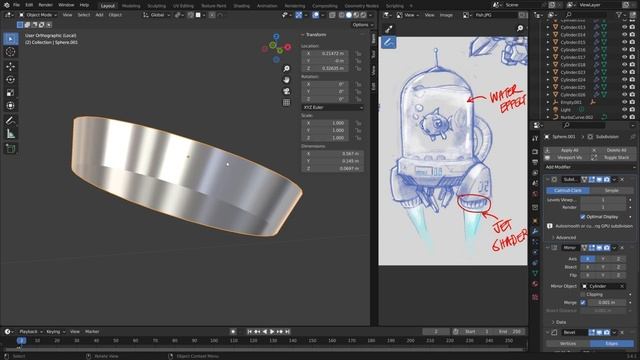Open Global transform orientation dropdown

157,15
